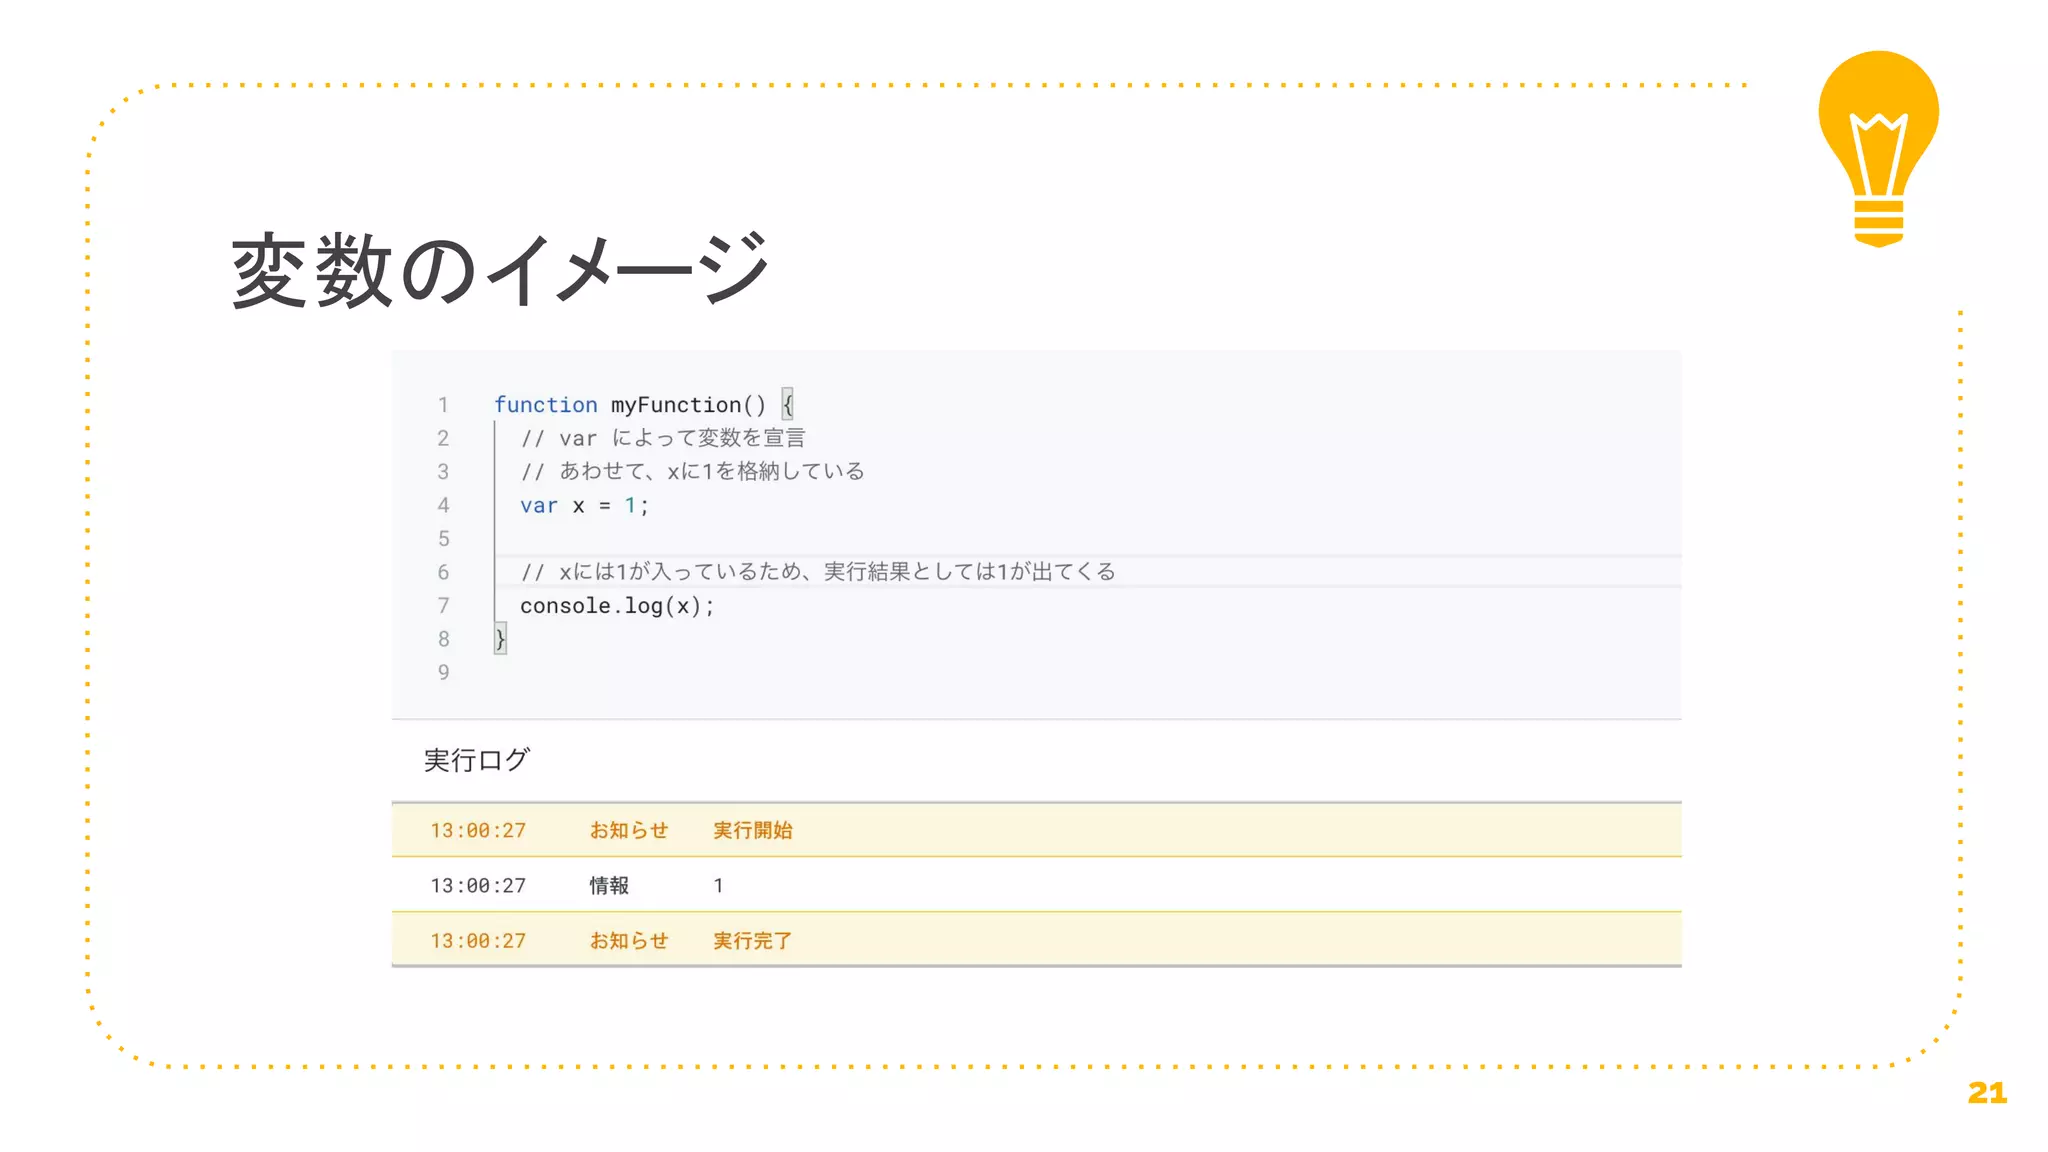Click the comment 'あわせて、xに1を格納している'

pyautogui.click(x=692, y=471)
